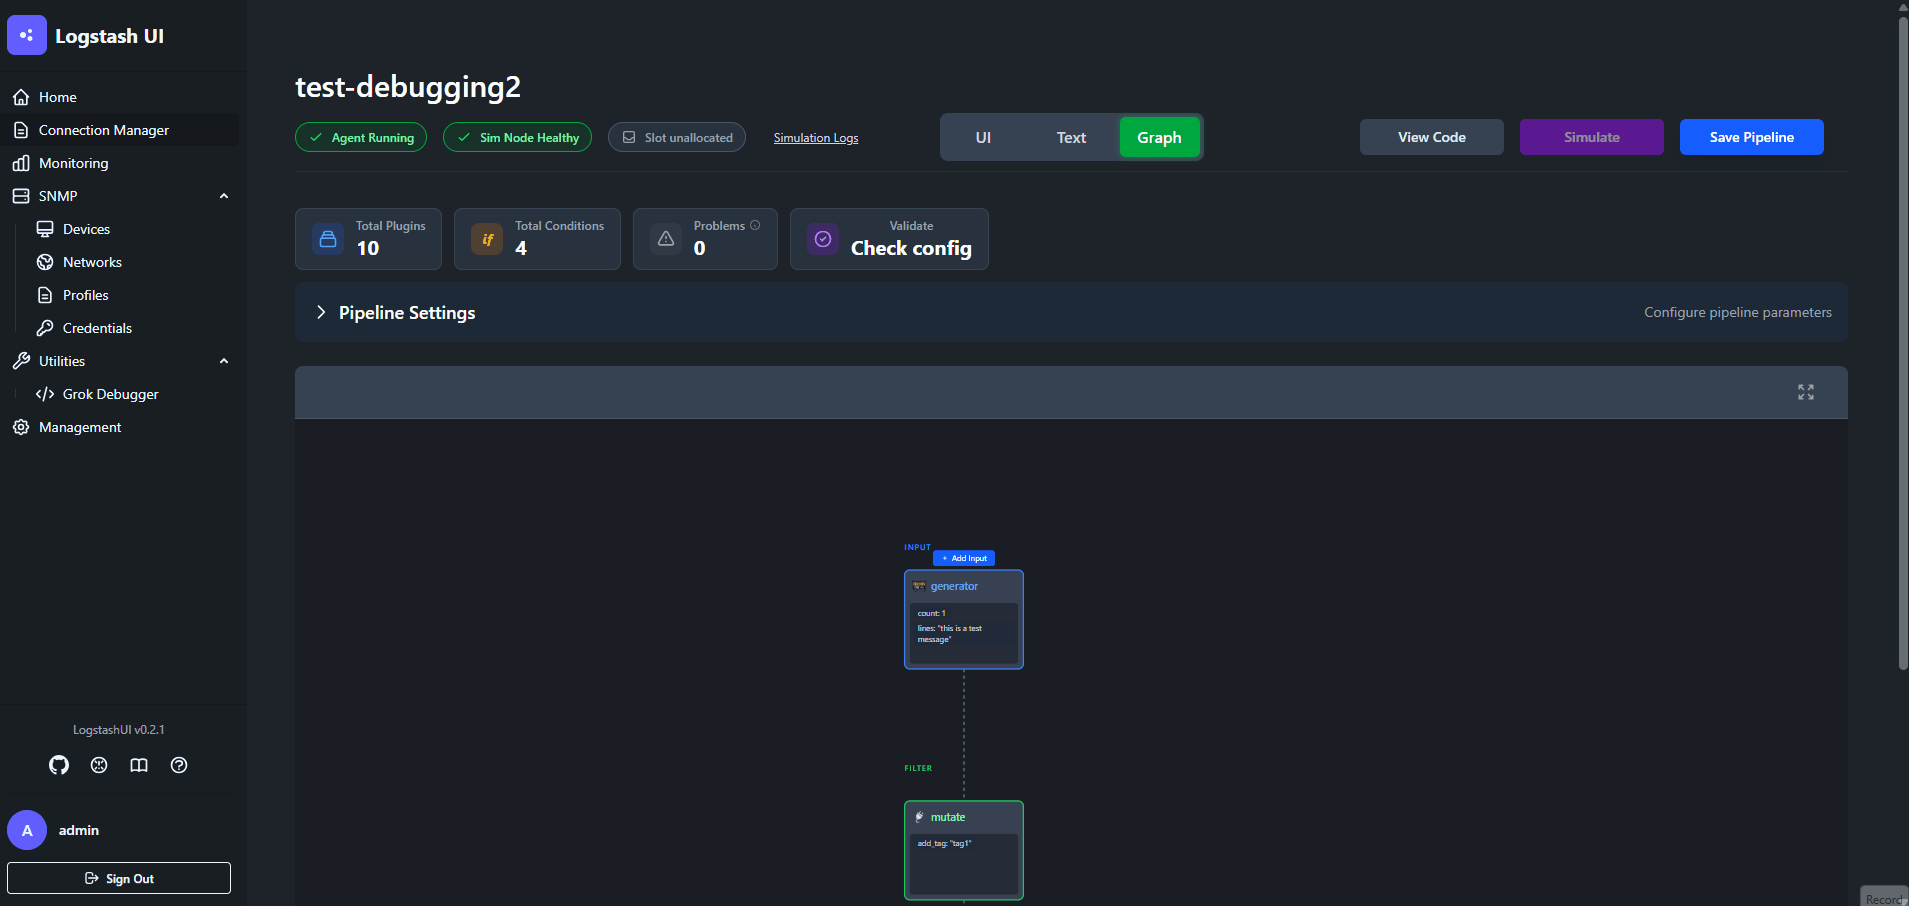Switch to the Text view tab

click(1072, 137)
